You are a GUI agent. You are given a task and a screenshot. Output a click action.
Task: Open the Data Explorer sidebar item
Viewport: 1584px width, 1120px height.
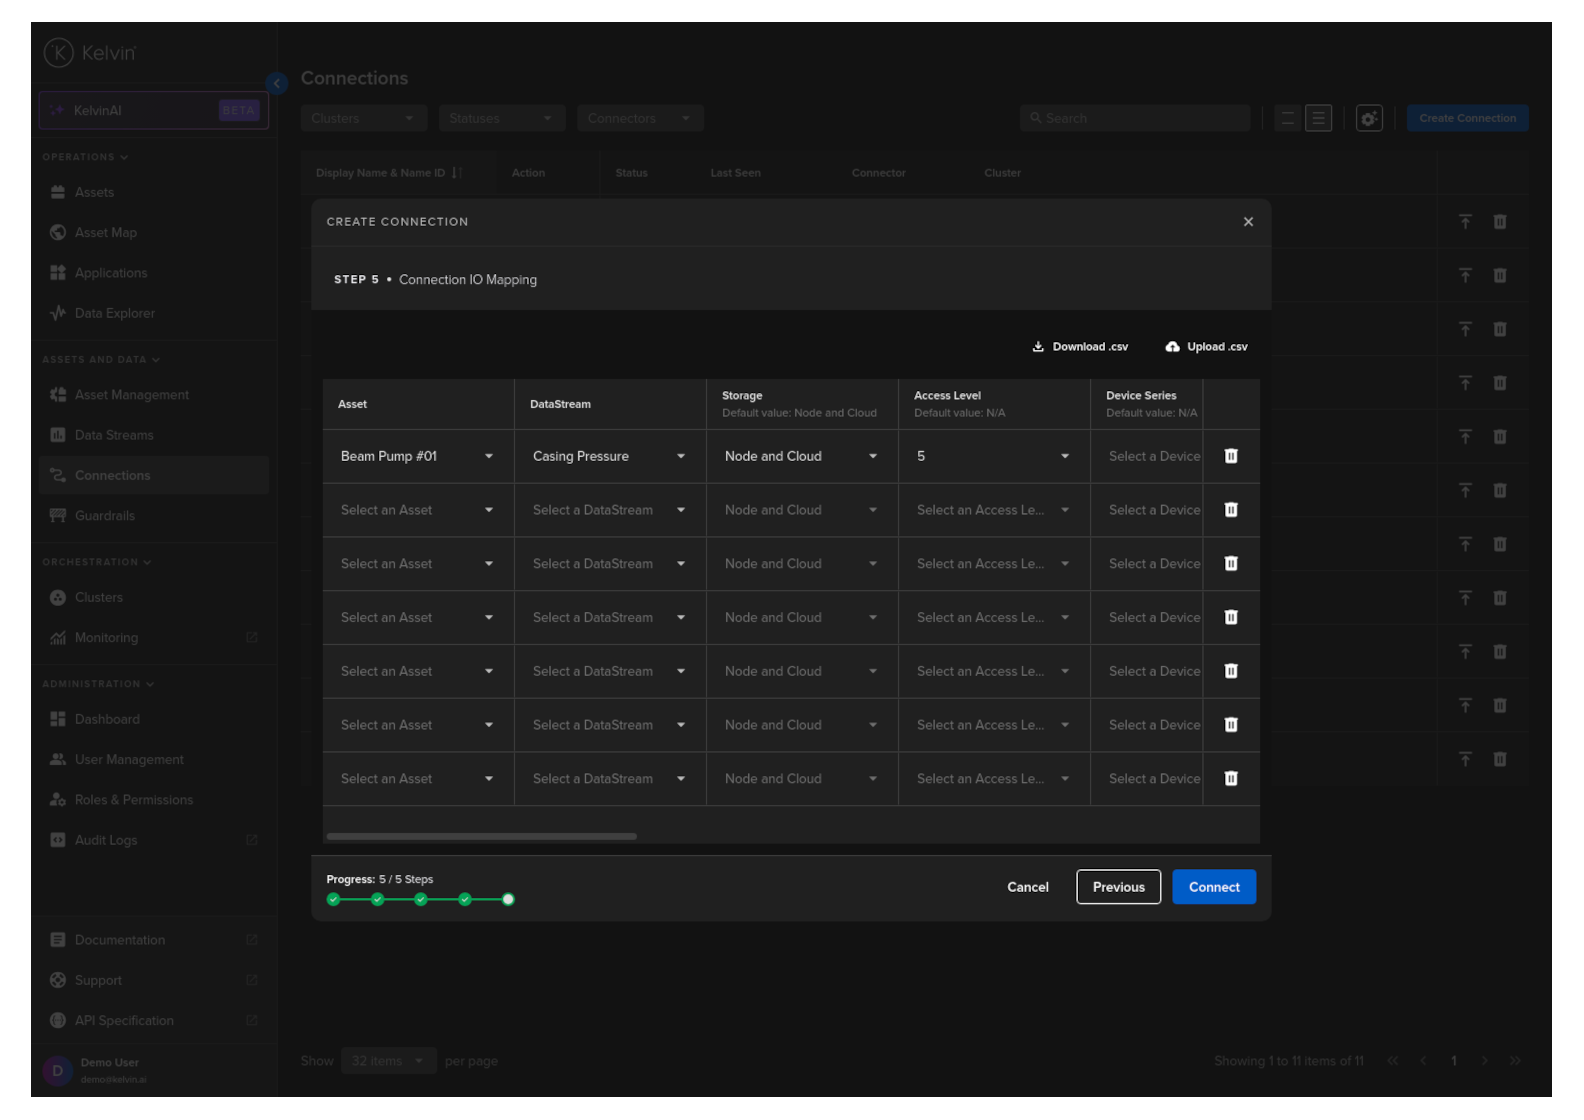pos(114,313)
